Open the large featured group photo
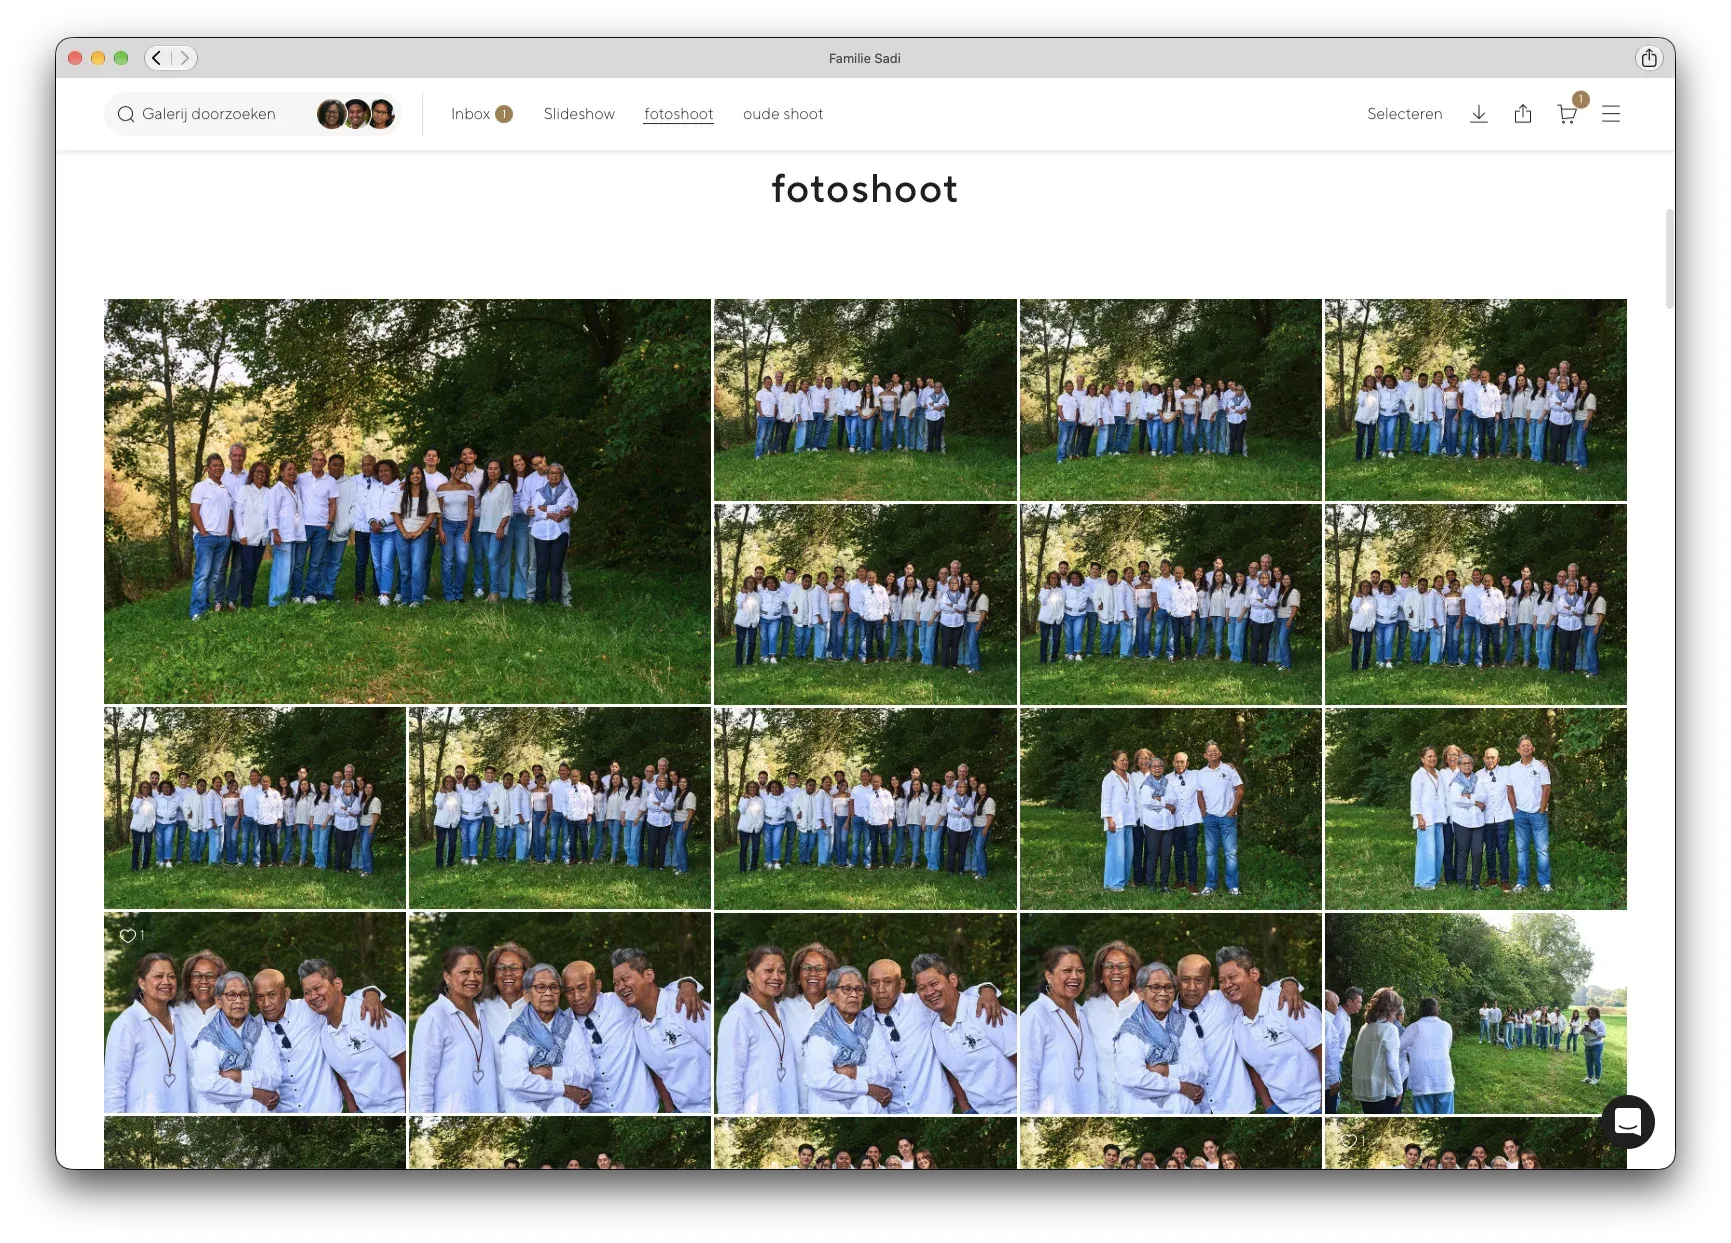Viewport: 1731px width, 1243px height. (x=408, y=501)
